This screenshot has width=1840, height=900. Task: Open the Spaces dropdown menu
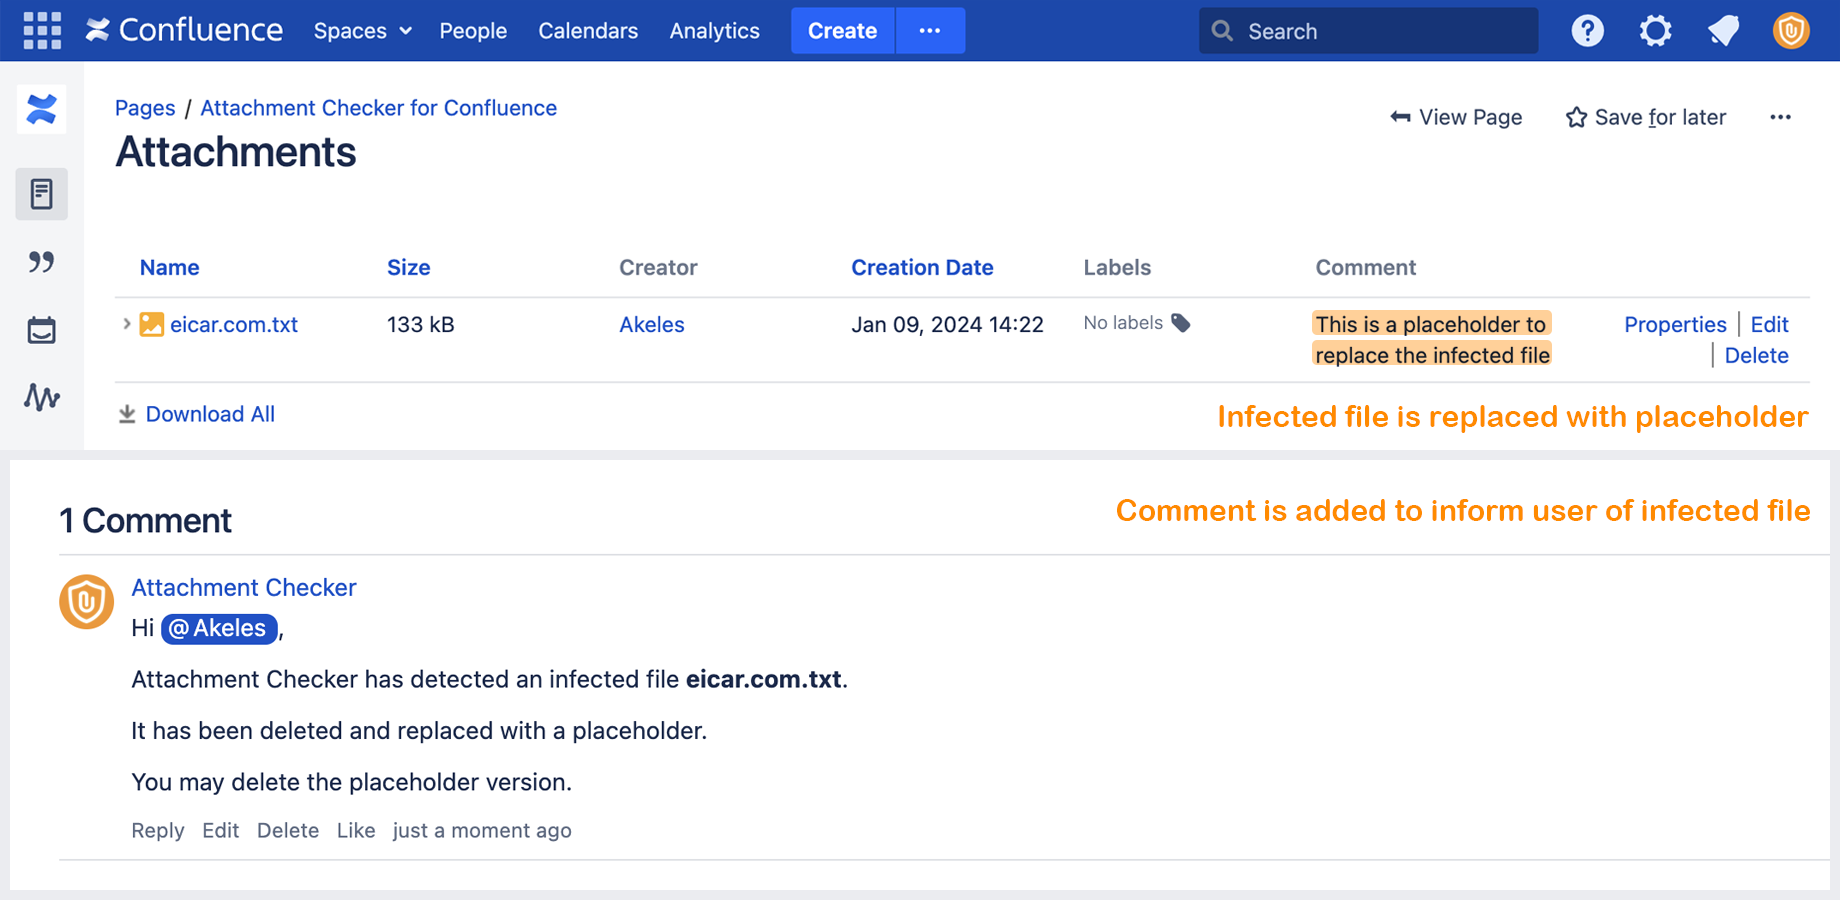pos(363,31)
